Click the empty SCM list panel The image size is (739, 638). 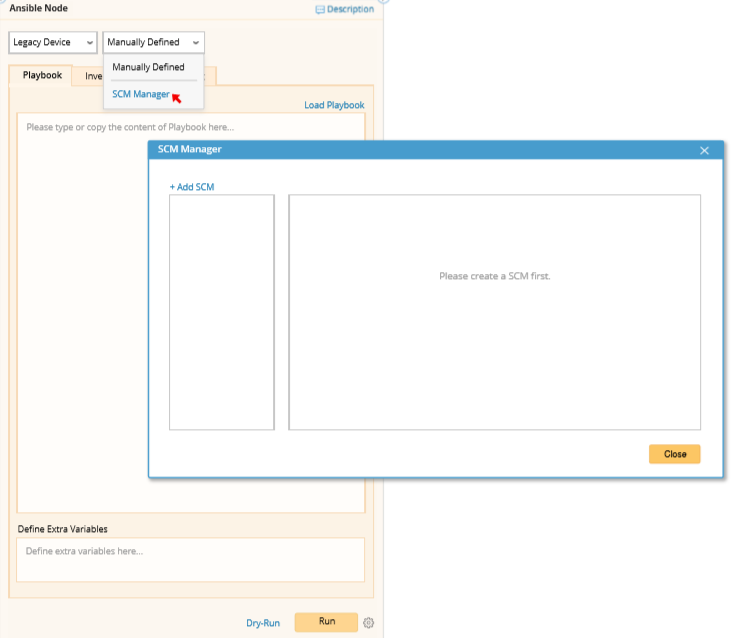(222, 312)
